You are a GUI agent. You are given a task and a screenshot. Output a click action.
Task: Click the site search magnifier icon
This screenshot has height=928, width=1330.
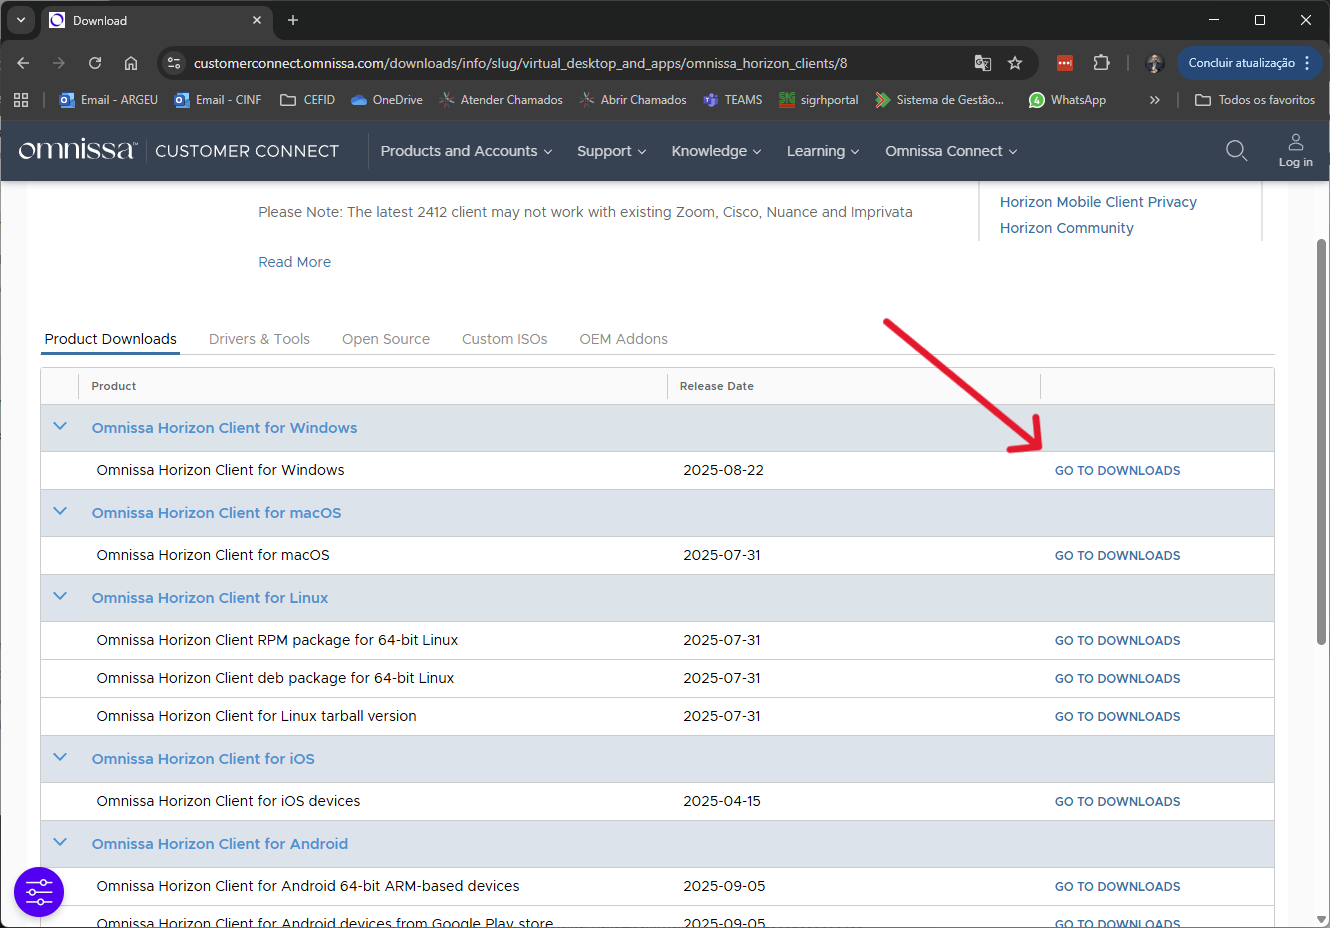(x=1236, y=151)
